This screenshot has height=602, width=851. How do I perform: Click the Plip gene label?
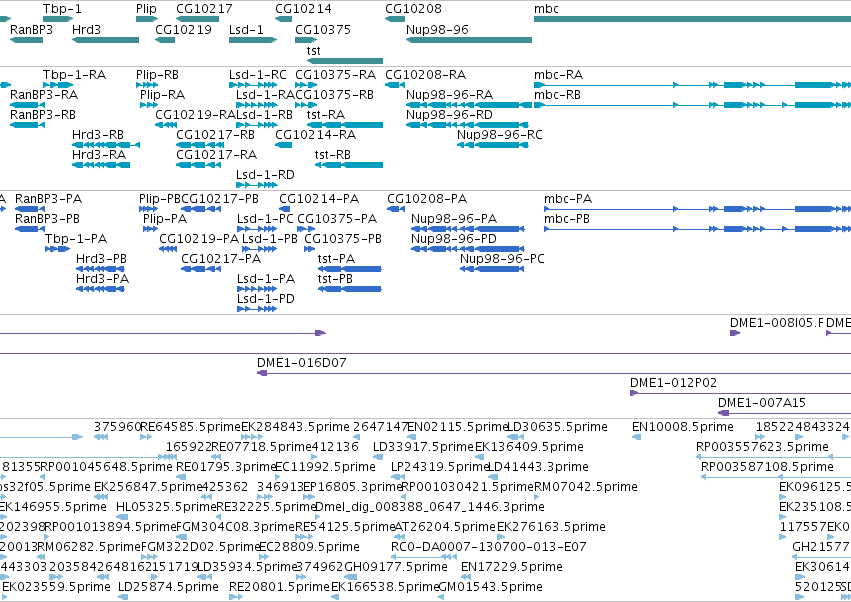pyautogui.click(x=147, y=9)
